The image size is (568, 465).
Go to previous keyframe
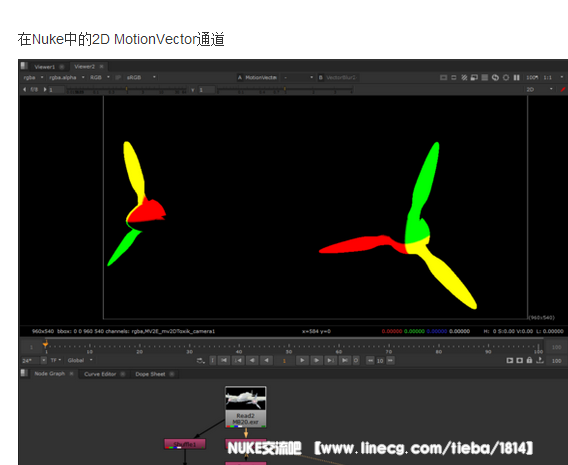238,361
